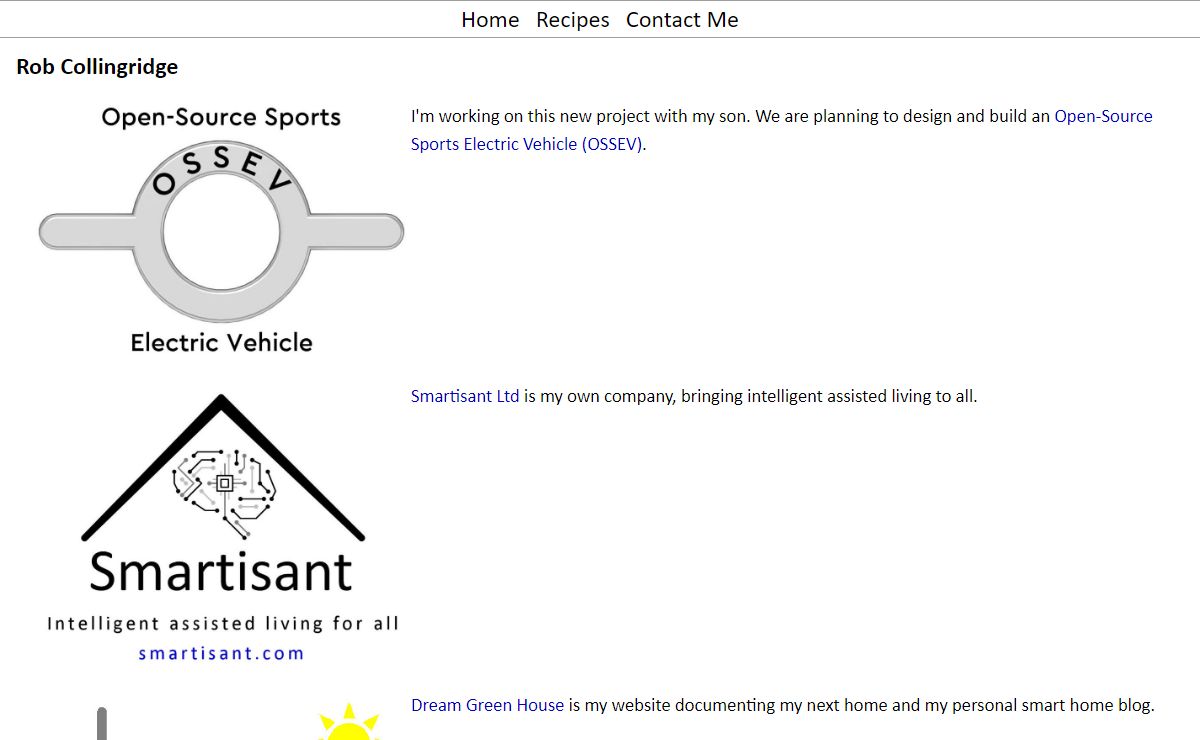The width and height of the screenshot is (1200, 740).
Task: Click the 'Intelligent assisted living for all' tagline
Action: point(222,623)
